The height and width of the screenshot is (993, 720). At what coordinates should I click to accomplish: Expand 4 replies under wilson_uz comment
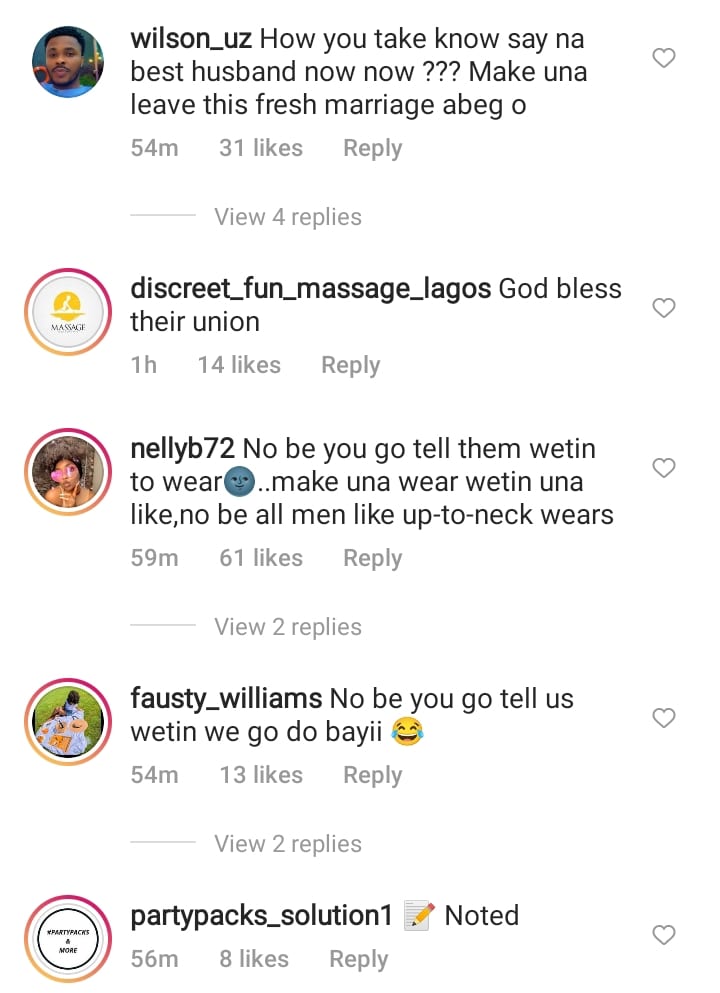[287, 217]
